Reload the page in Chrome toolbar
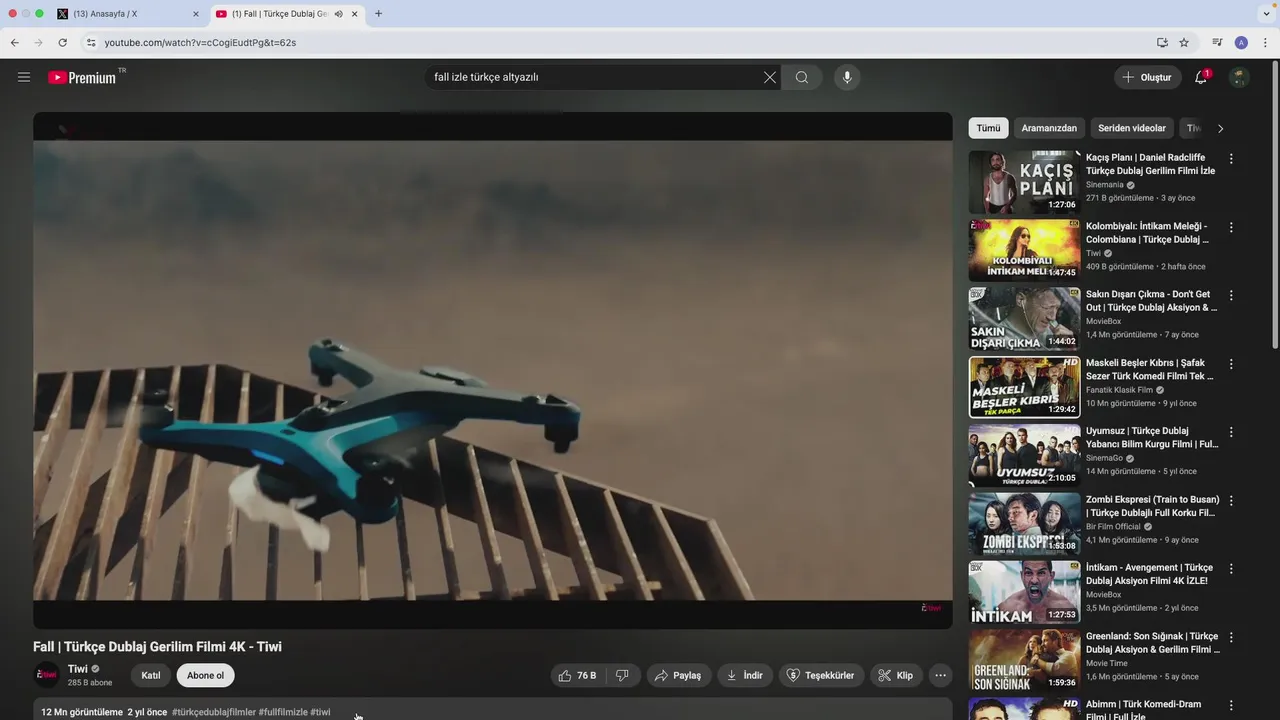 click(62, 43)
